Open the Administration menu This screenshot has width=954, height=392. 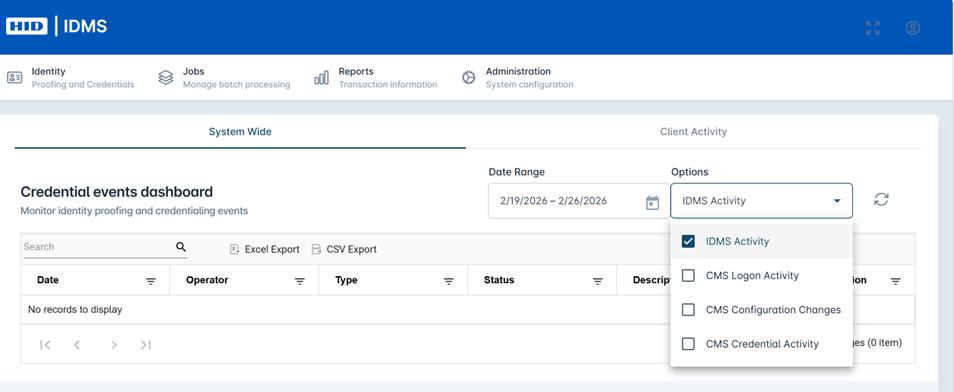517,78
